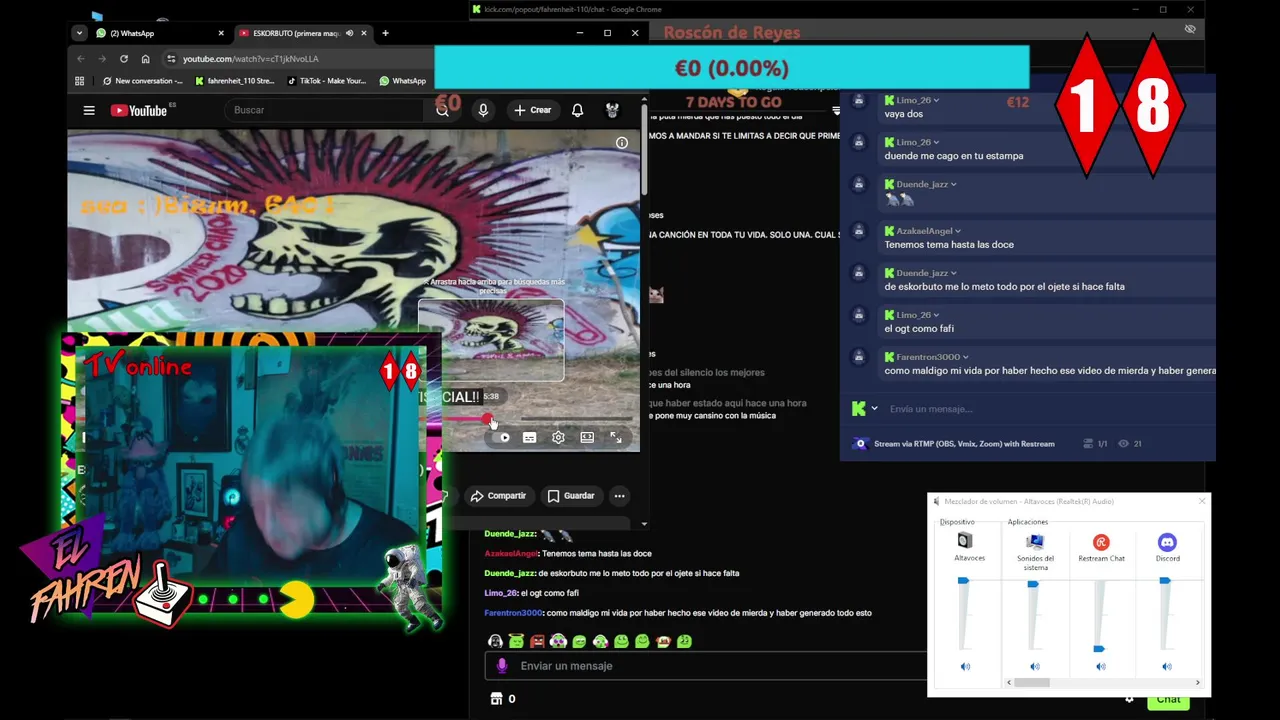
Task: Open the Kick chat shop icon
Action: pyautogui.click(x=496, y=699)
